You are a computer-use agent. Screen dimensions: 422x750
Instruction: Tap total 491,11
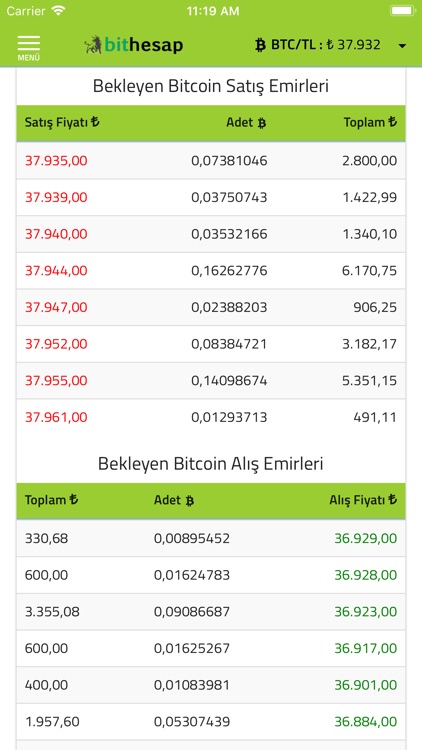[375, 418]
